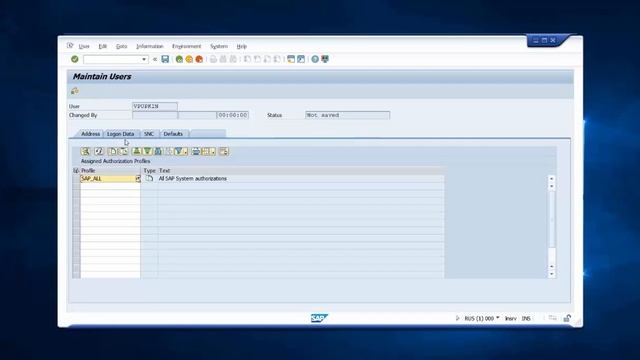Click the select-all icon beside Profile header
The image size is (640, 360).
[76, 171]
